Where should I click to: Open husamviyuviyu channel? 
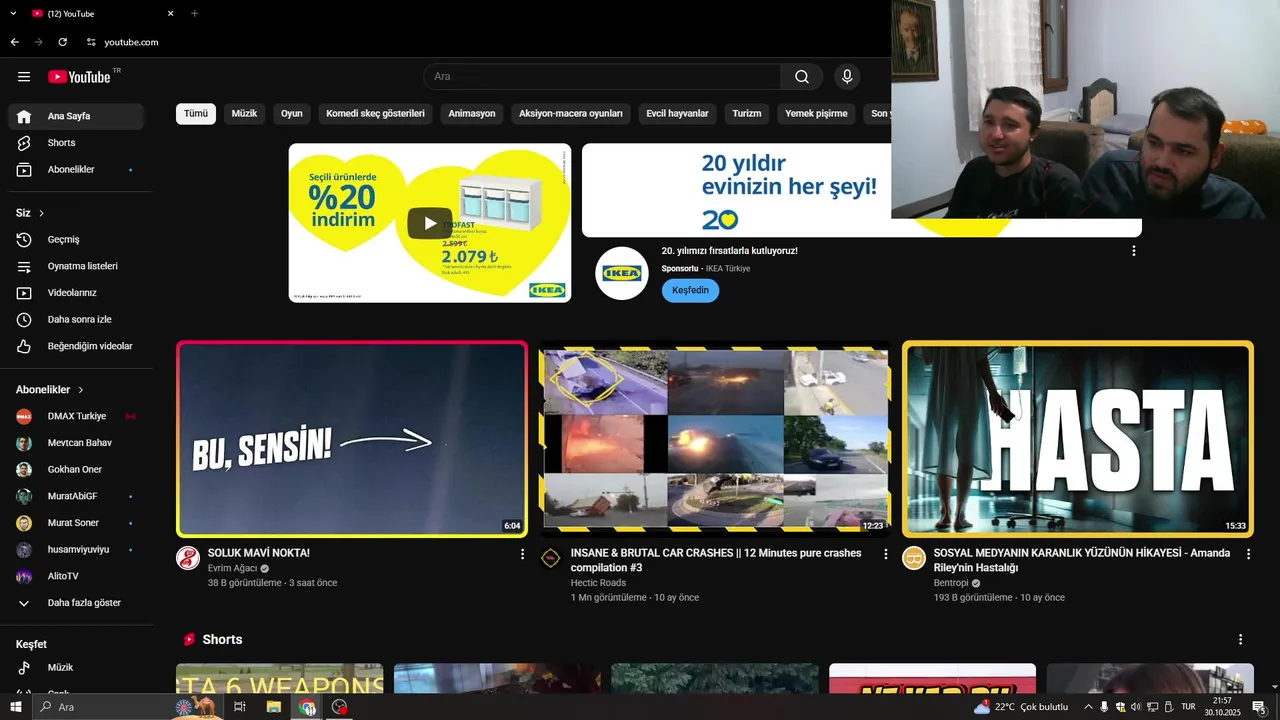[x=76, y=550]
